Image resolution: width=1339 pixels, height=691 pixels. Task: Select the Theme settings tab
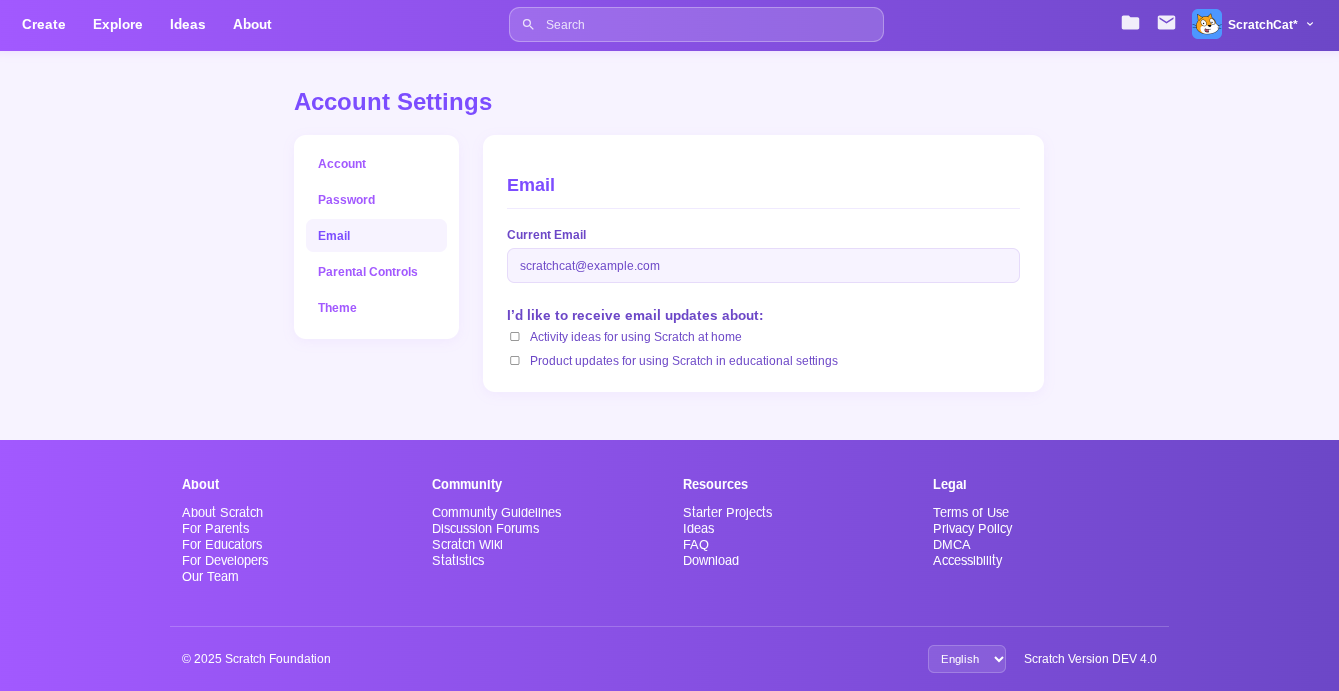(337, 308)
